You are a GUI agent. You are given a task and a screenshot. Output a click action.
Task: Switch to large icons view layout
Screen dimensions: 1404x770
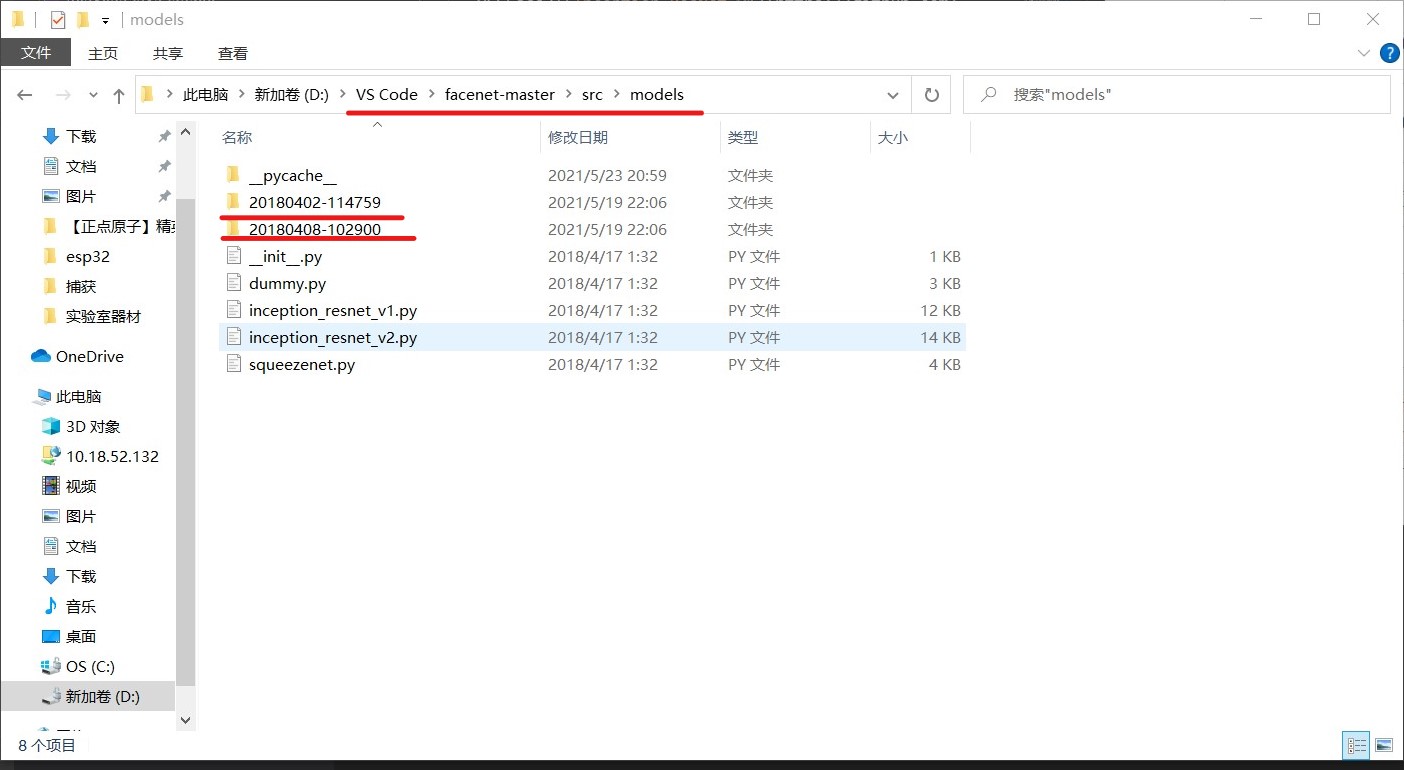(x=1384, y=745)
